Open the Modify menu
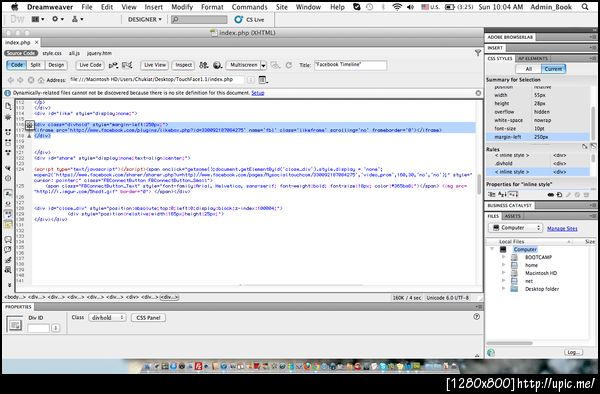 [182, 7]
